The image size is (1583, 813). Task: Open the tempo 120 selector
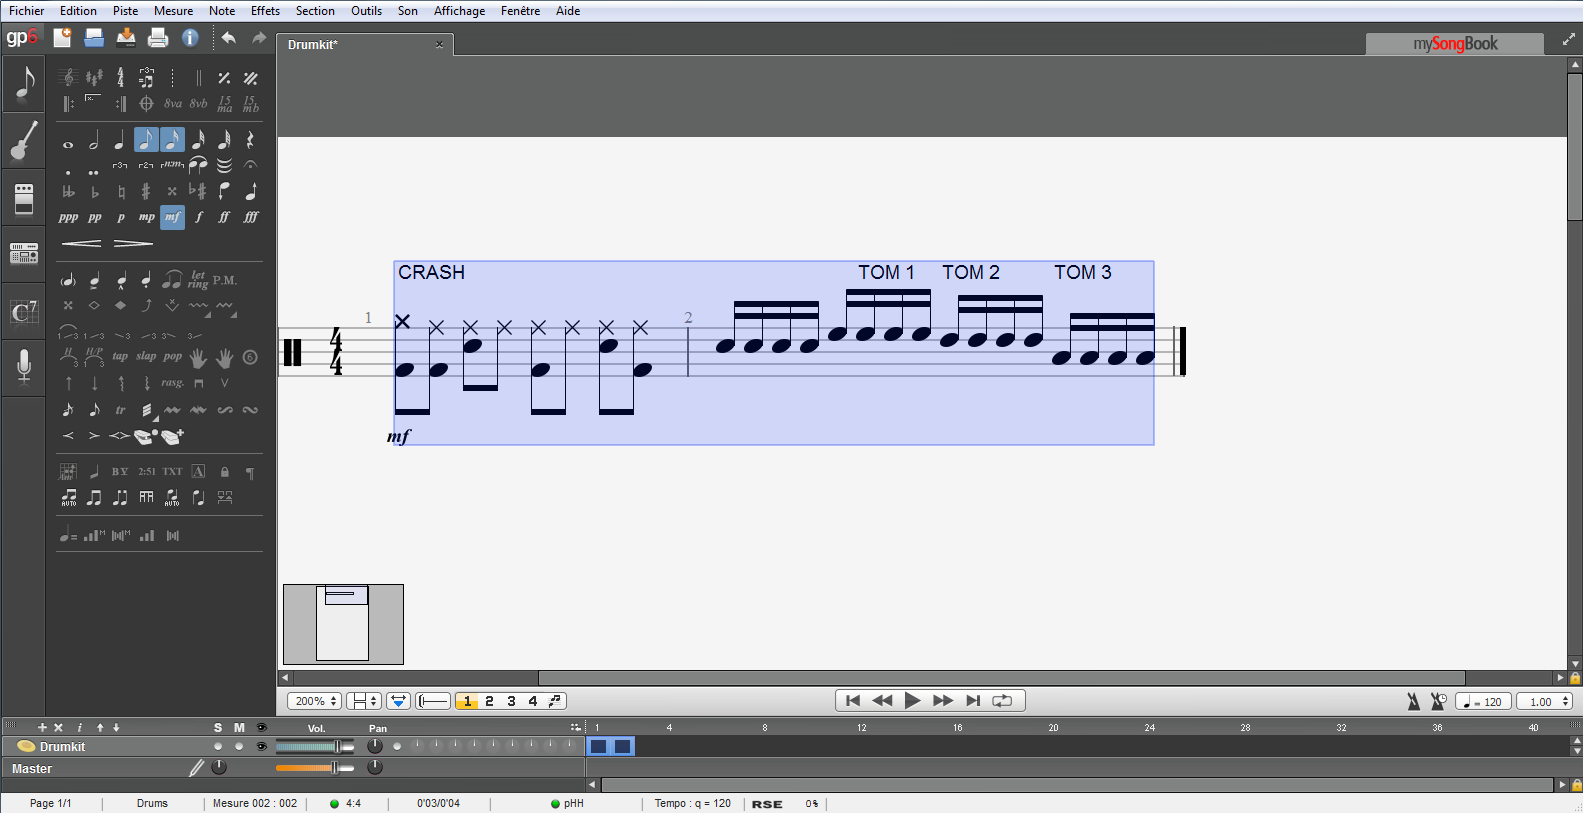tap(1483, 701)
